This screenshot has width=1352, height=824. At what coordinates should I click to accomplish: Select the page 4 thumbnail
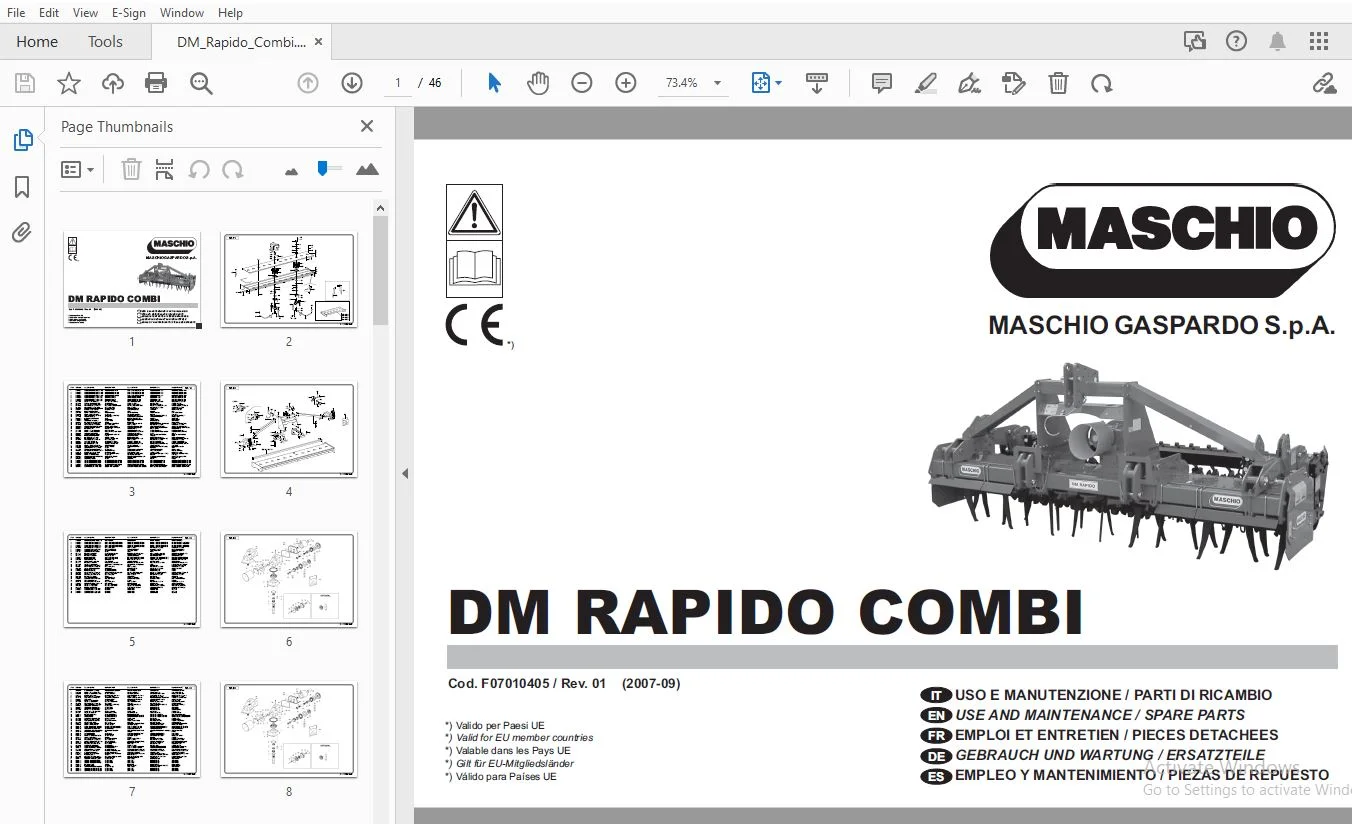(x=289, y=429)
